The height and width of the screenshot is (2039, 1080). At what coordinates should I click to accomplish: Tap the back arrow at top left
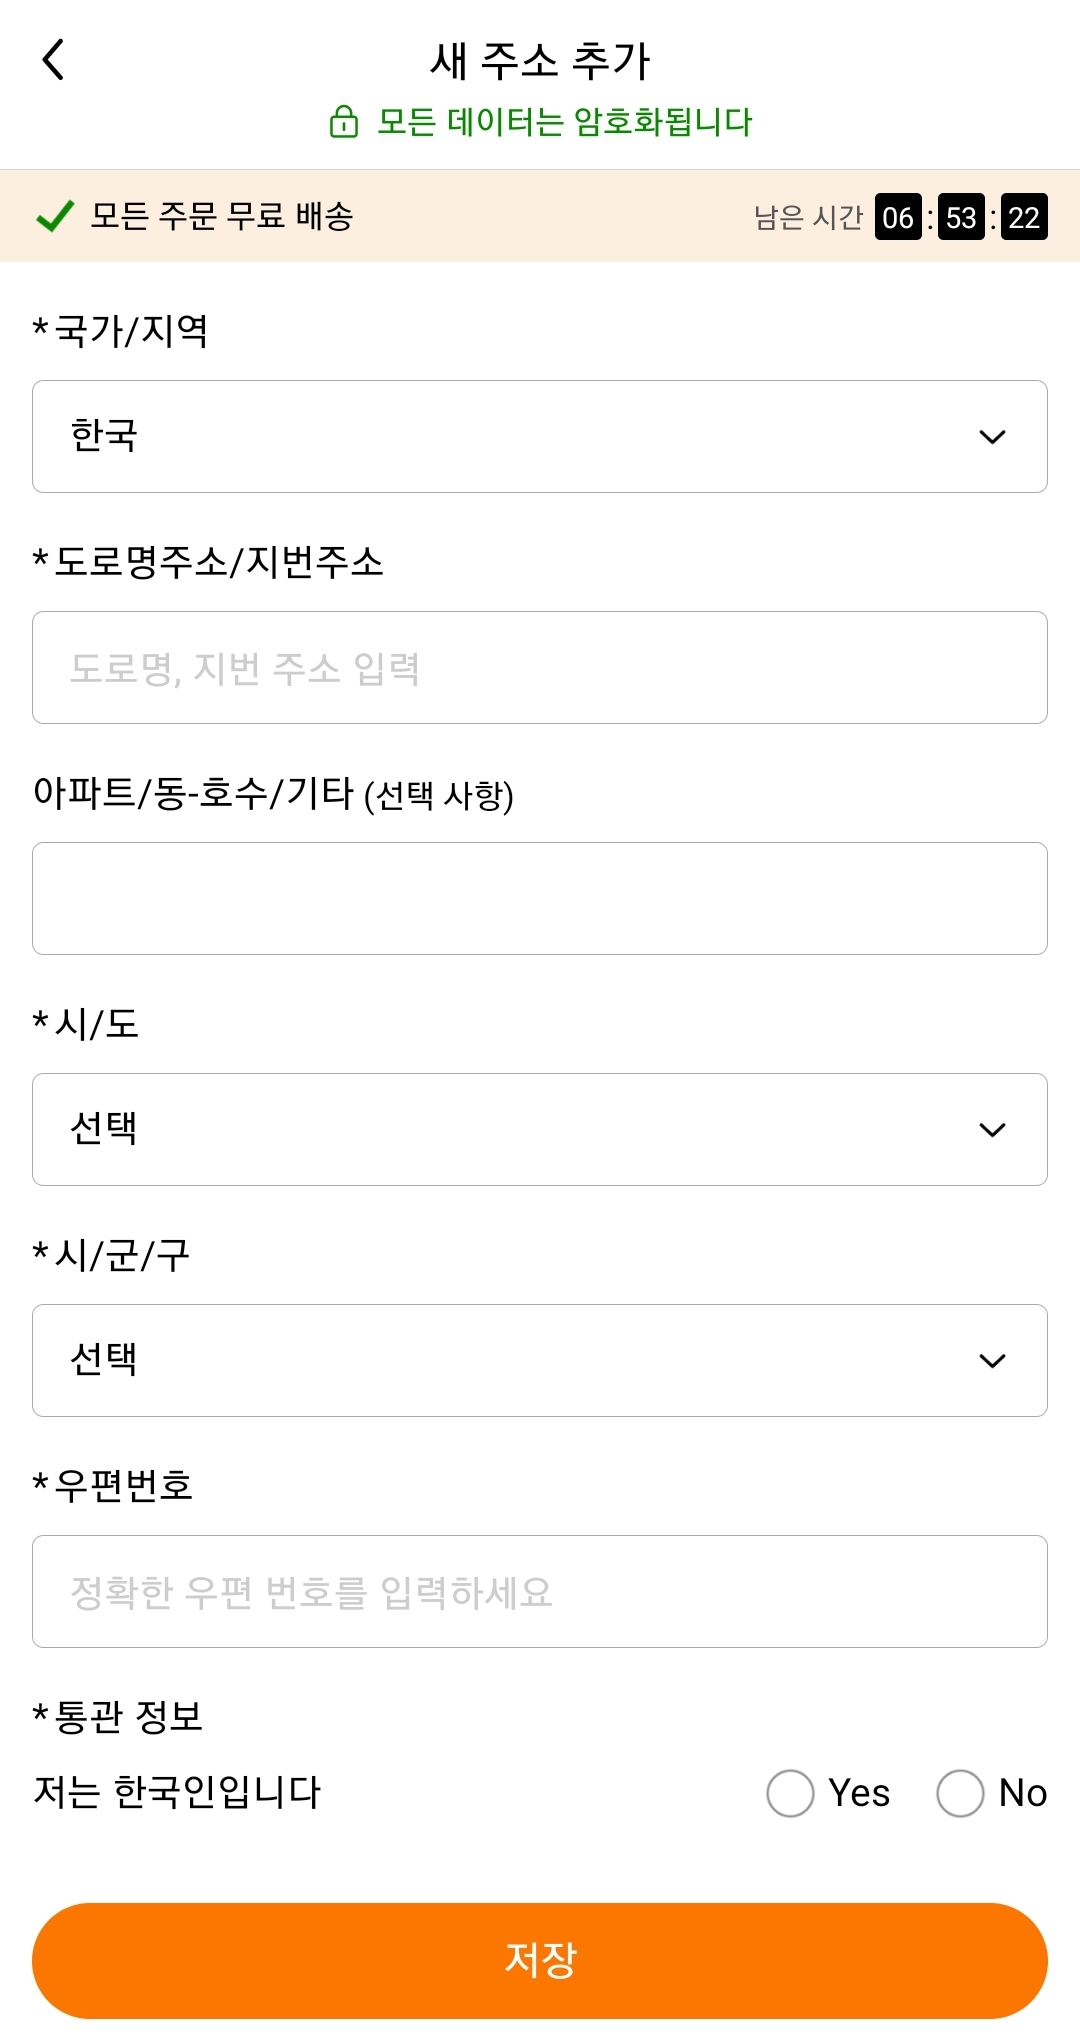pyautogui.click(x=54, y=60)
